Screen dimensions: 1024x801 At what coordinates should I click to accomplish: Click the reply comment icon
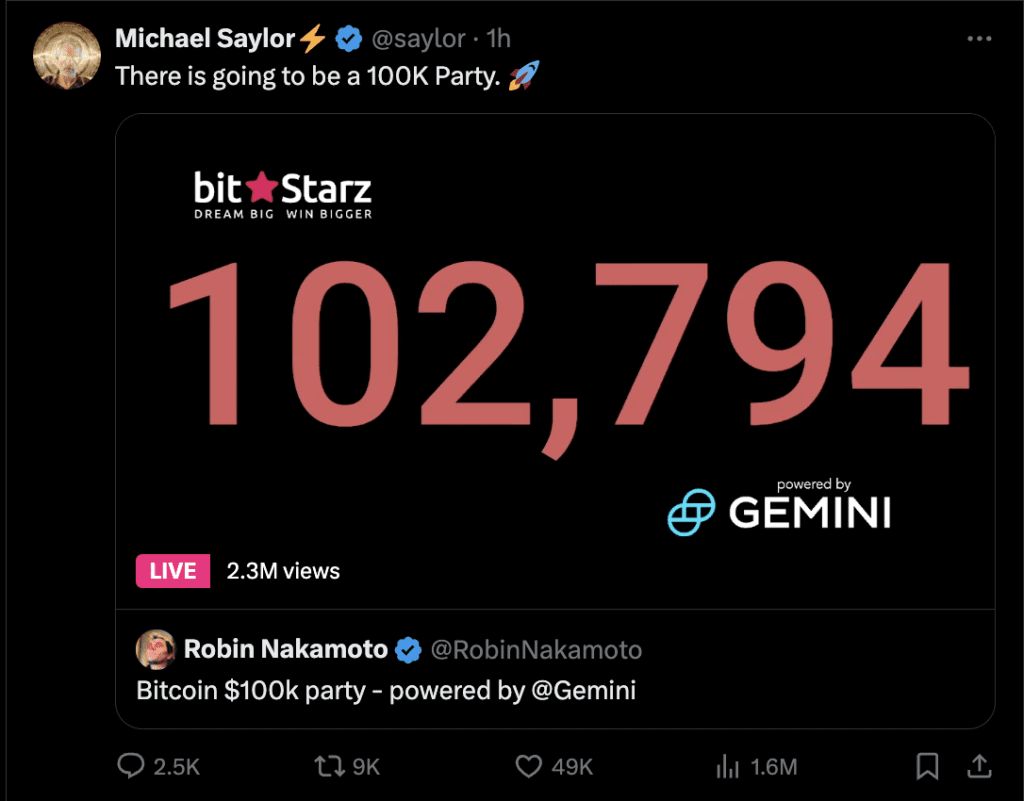click(131, 766)
